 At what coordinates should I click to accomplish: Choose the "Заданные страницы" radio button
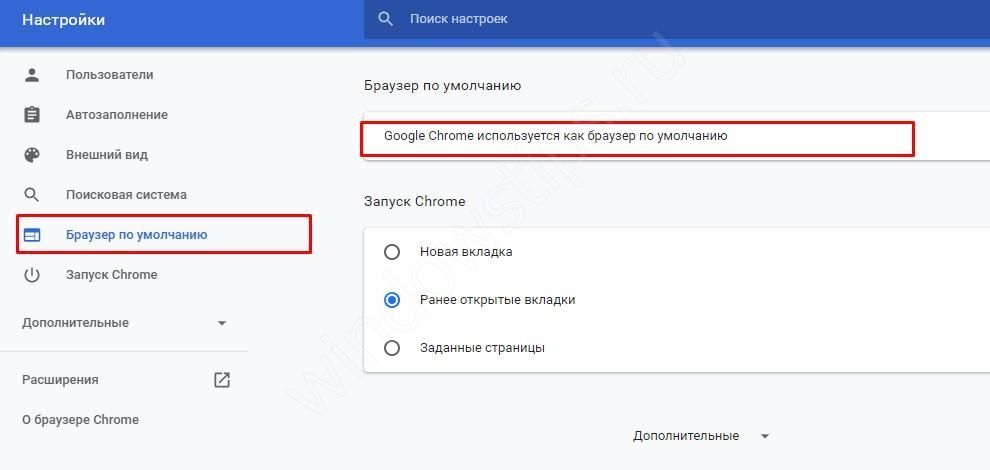coord(392,348)
